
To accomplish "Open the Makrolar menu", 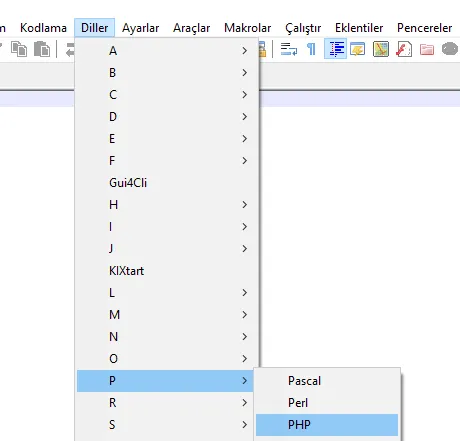I will pos(247,28).
